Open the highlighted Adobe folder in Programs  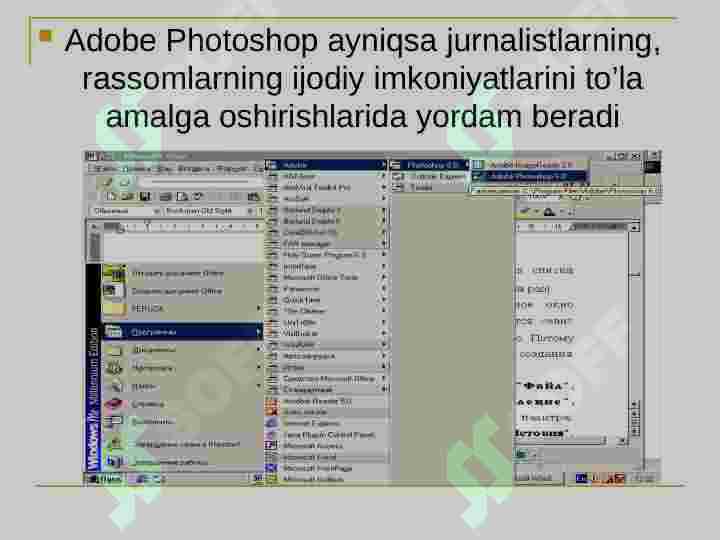click(327, 164)
